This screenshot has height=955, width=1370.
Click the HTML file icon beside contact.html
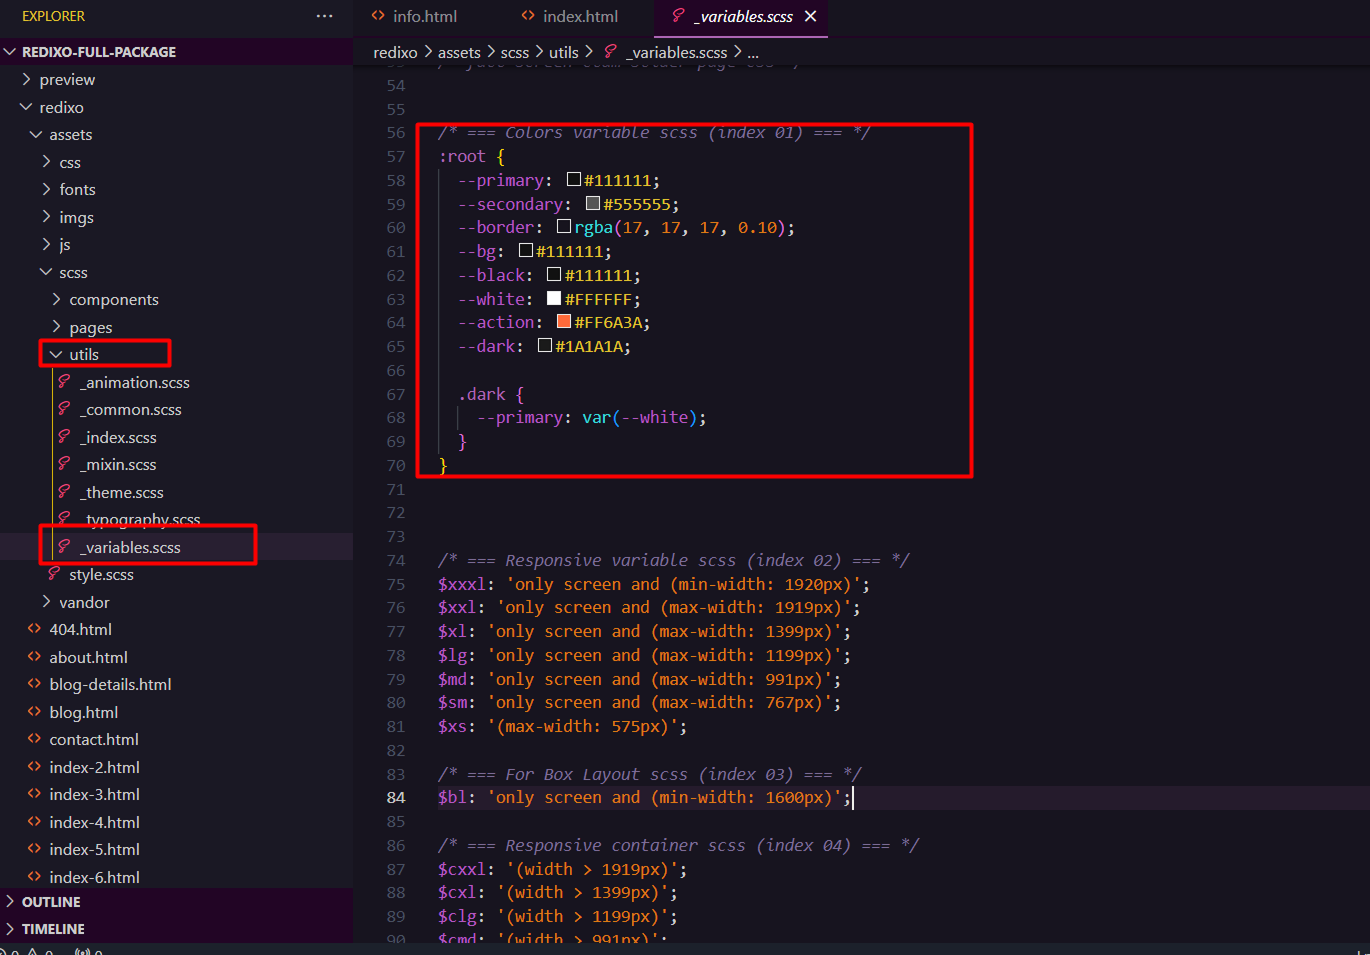(34, 739)
